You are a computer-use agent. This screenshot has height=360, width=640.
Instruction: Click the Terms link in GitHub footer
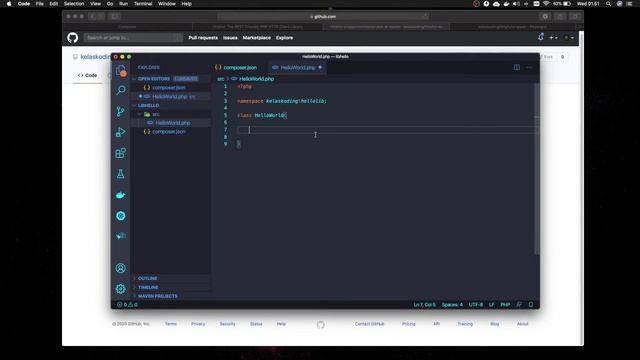171,324
